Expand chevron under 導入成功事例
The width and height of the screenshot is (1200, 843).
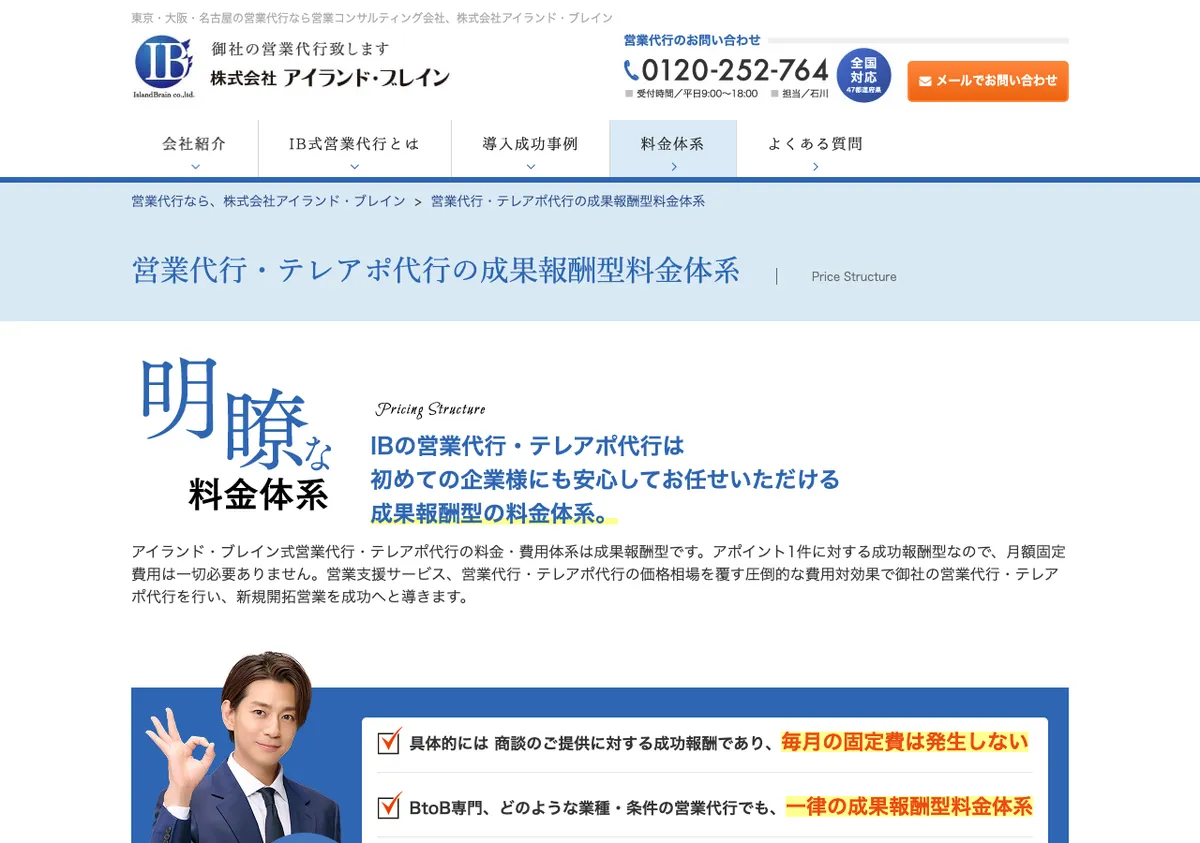tap(530, 167)
